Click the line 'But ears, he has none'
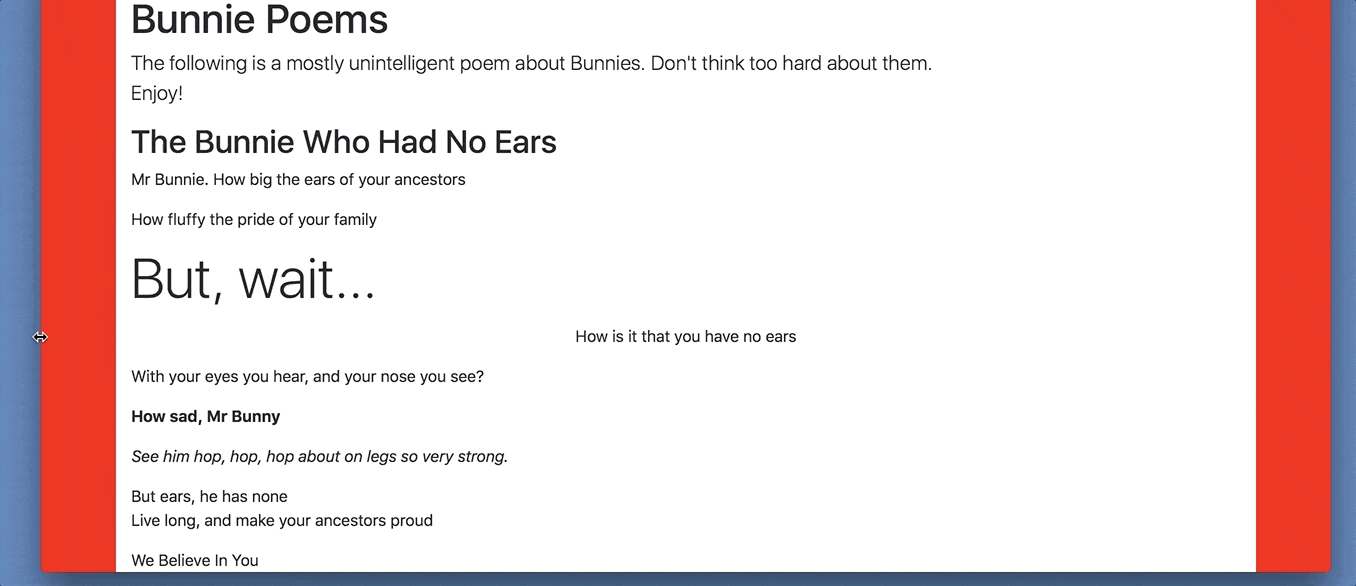 pos(209,497)
